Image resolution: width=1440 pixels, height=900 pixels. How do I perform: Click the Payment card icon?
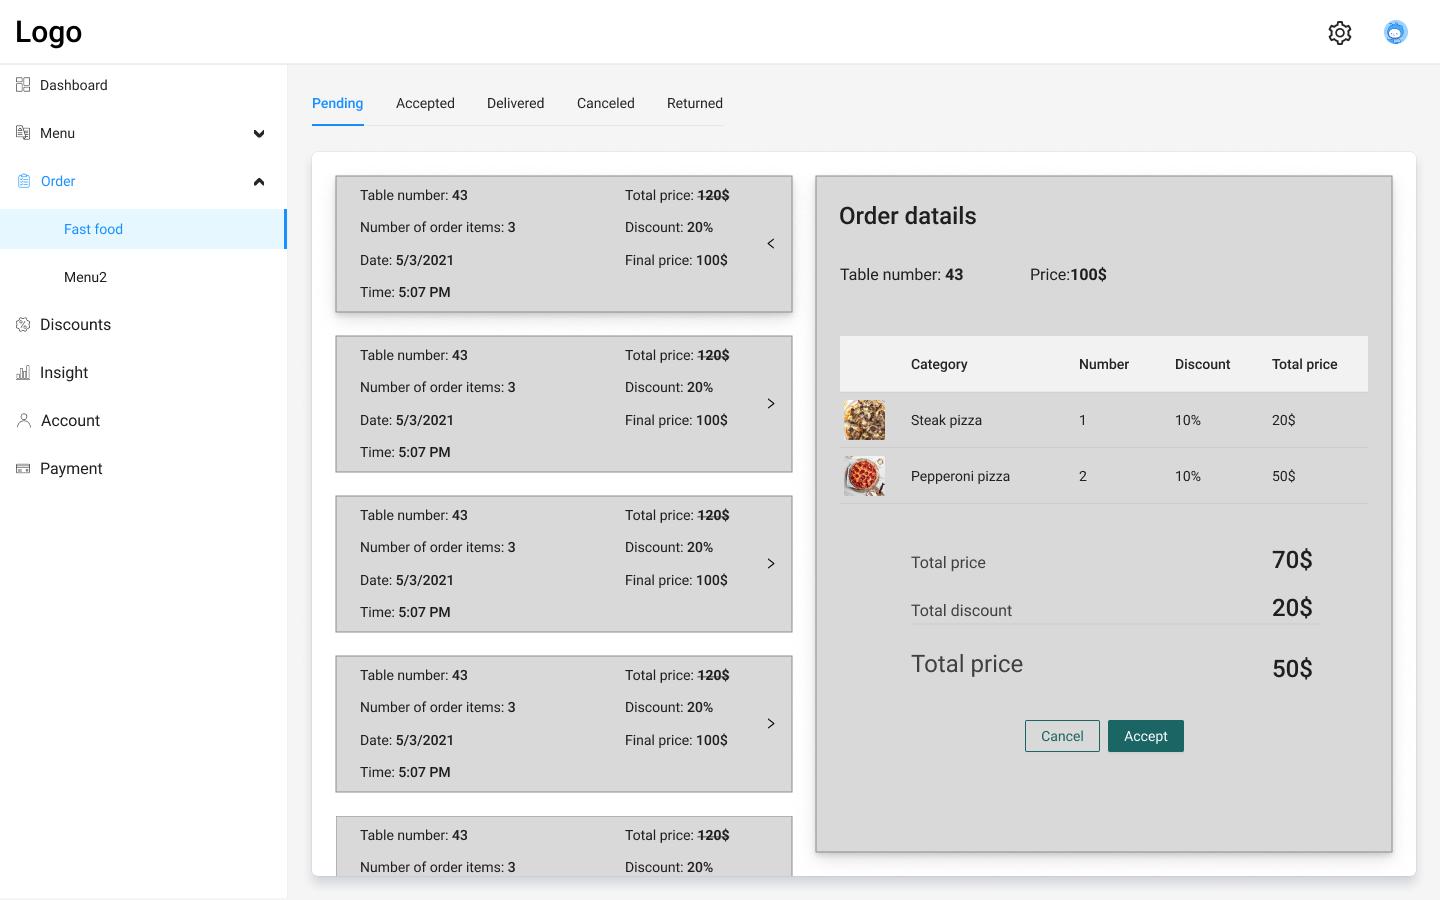(x=23, y=469)
